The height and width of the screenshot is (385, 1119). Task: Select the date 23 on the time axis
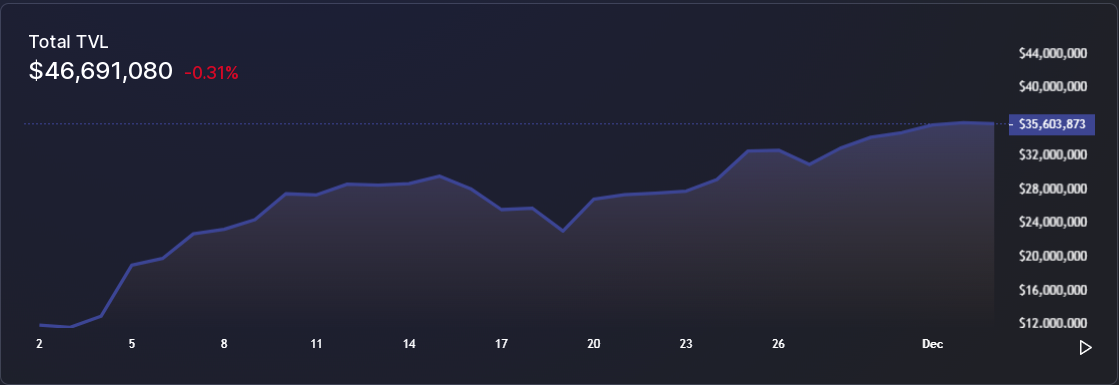point(686,344)
